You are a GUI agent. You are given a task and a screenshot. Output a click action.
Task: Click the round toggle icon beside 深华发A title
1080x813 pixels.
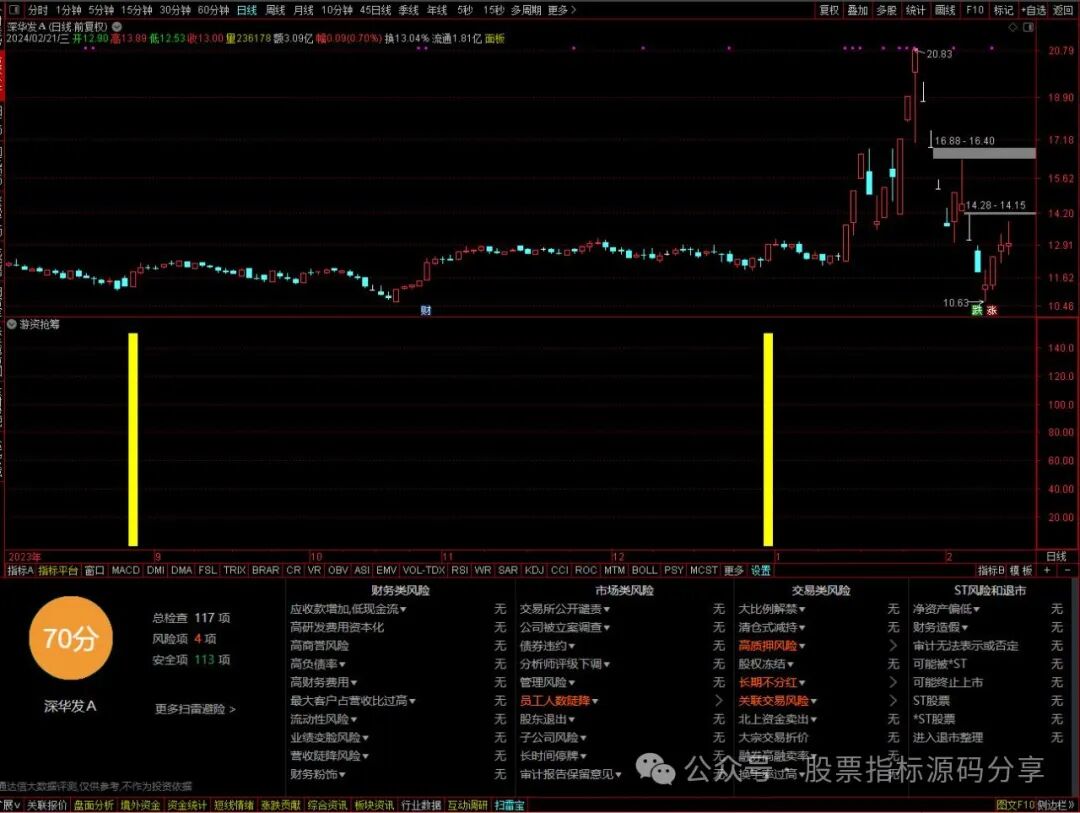coord(116,27)
